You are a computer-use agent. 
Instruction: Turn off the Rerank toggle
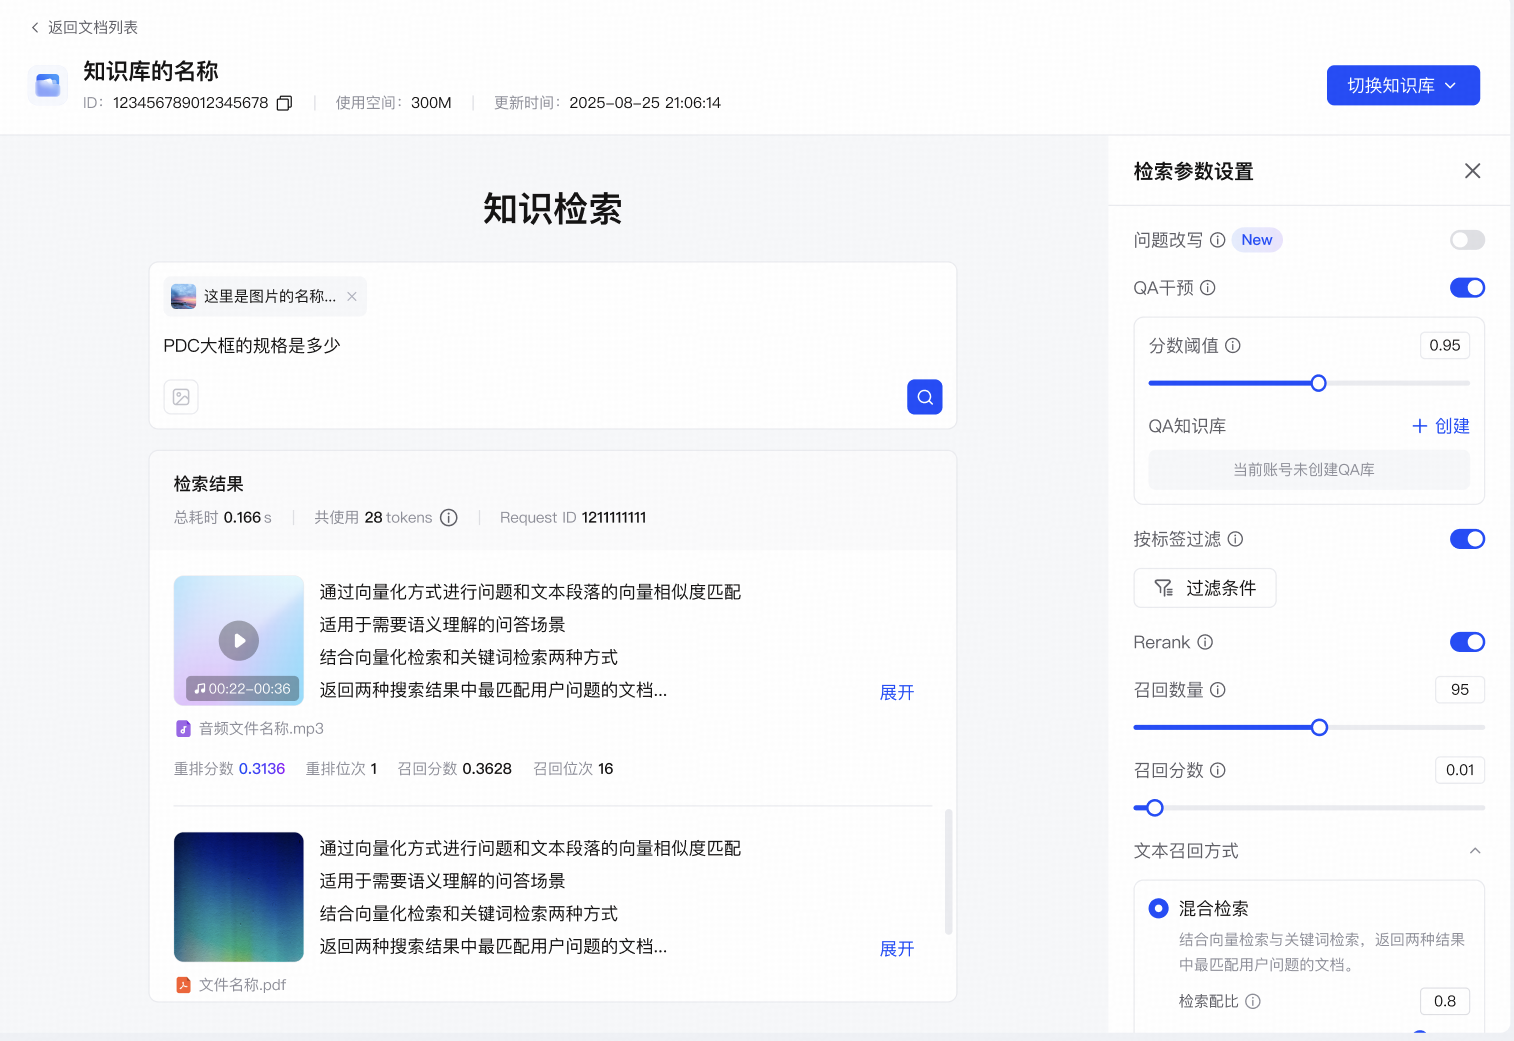coord(1467,642)
